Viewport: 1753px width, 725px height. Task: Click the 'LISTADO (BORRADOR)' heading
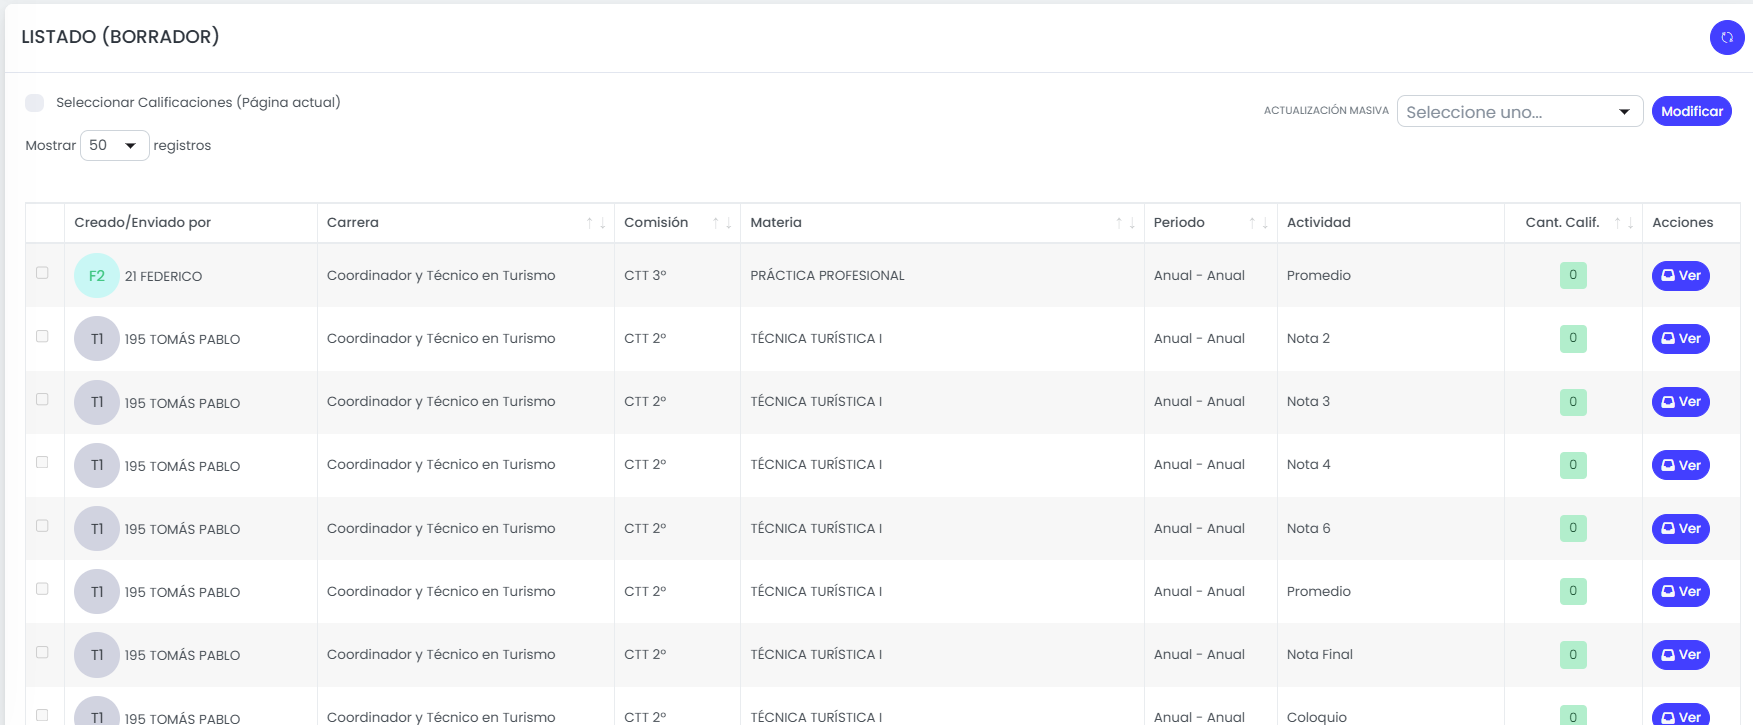click(120, 37)
